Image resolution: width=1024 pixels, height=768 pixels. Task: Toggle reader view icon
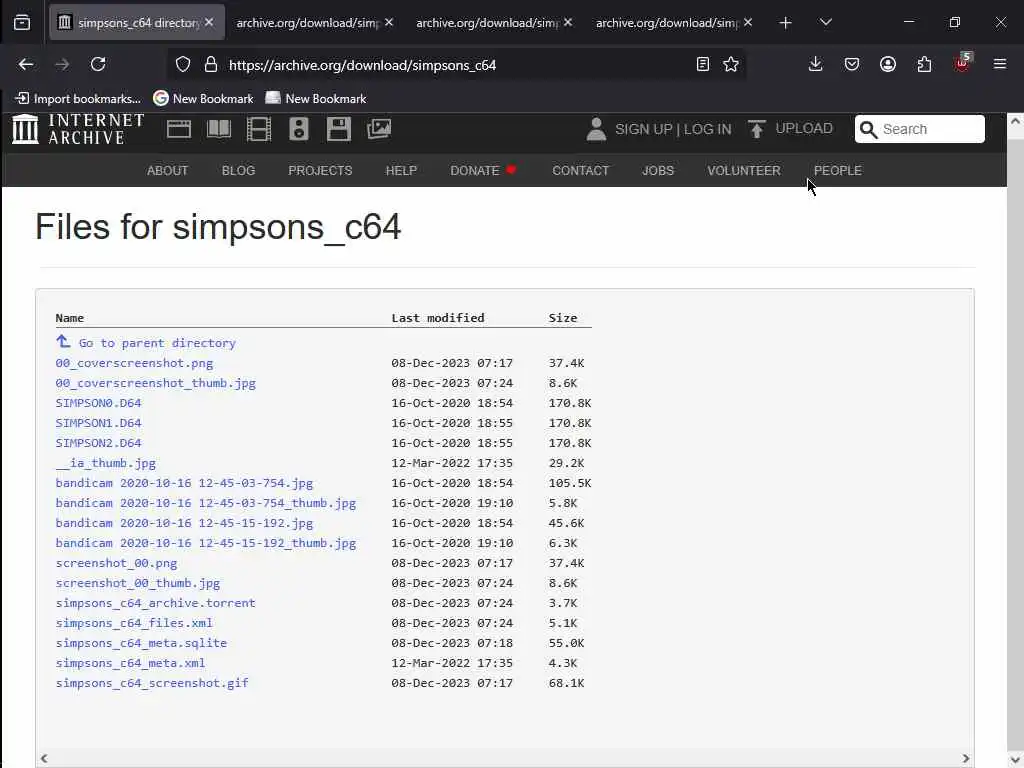tap(703, 64)
